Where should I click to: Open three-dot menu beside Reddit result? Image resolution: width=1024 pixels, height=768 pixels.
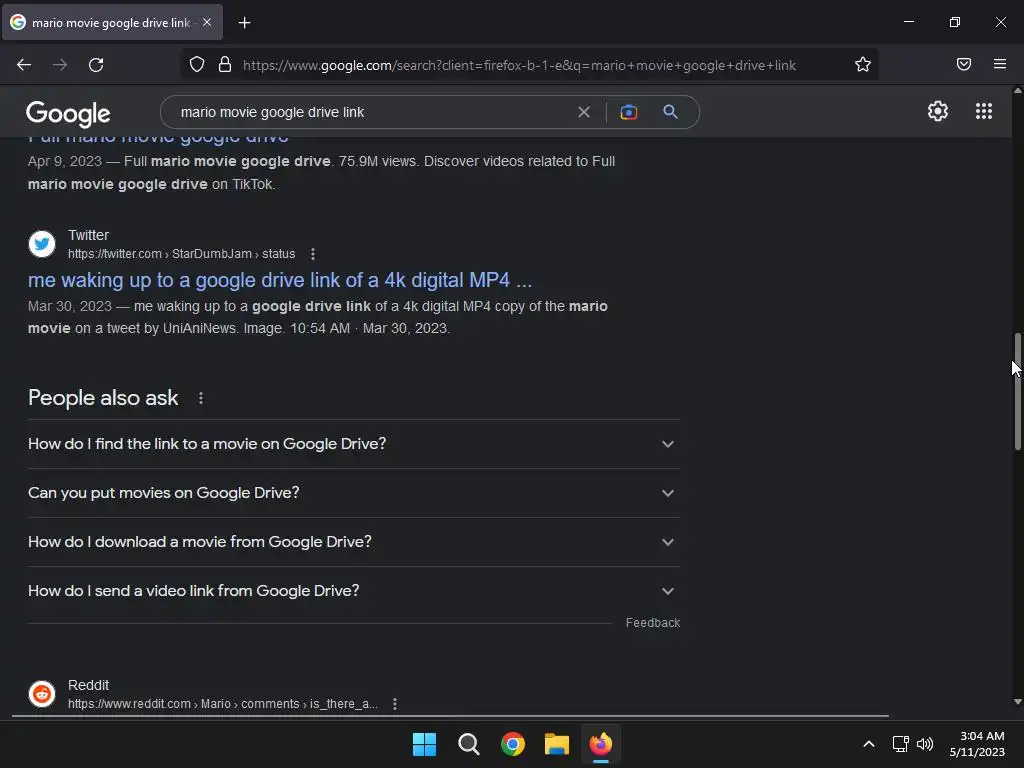pyautogui.click(x=394, y=704)
